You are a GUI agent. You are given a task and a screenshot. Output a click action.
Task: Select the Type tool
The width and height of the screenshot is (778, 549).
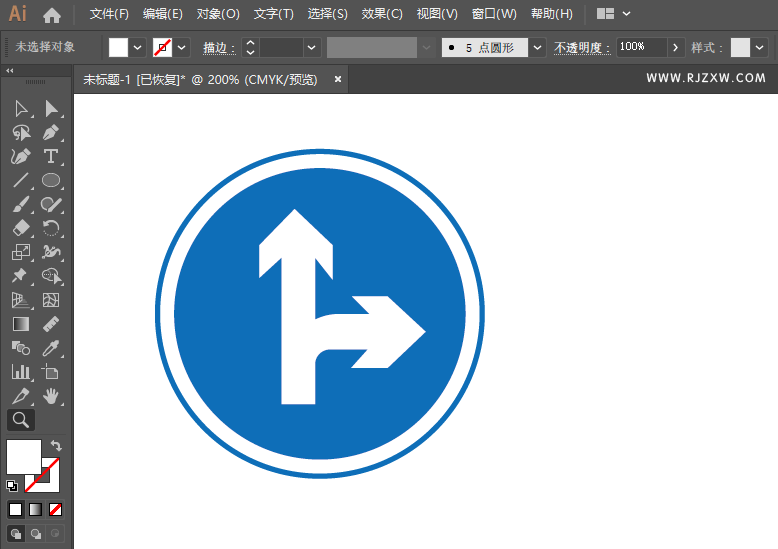pos(51,156)
